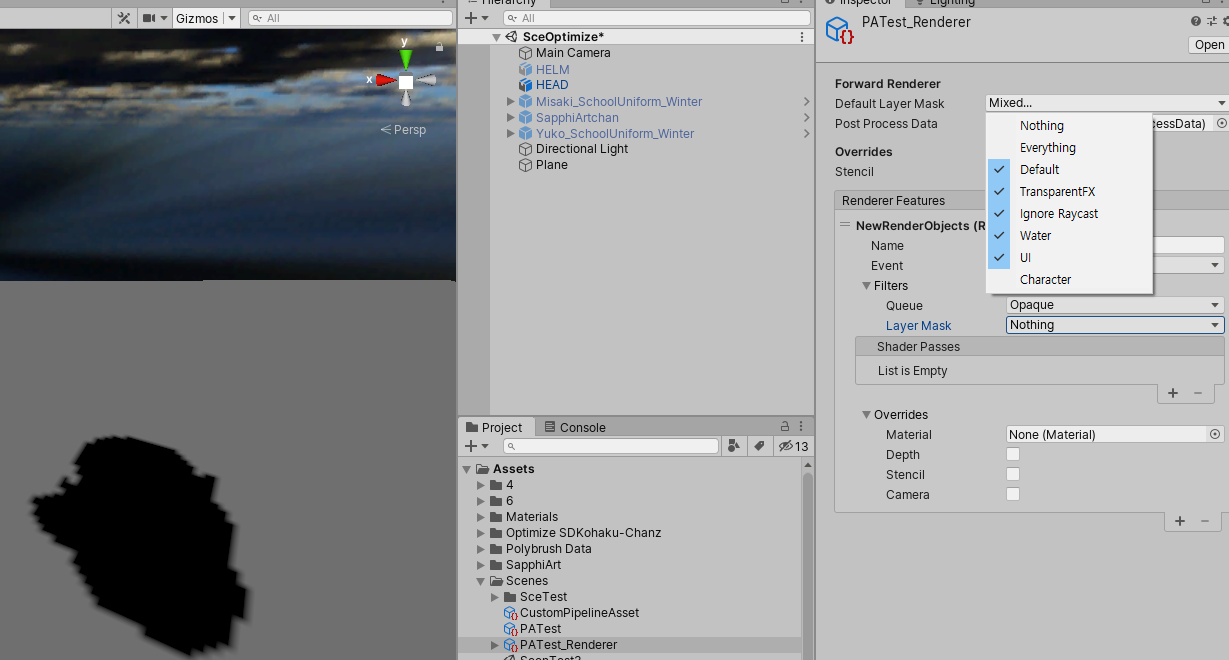The width and height of the screenshot is (1229, 660).
Task: Open Project create plus menu
Action: point(476,446)
